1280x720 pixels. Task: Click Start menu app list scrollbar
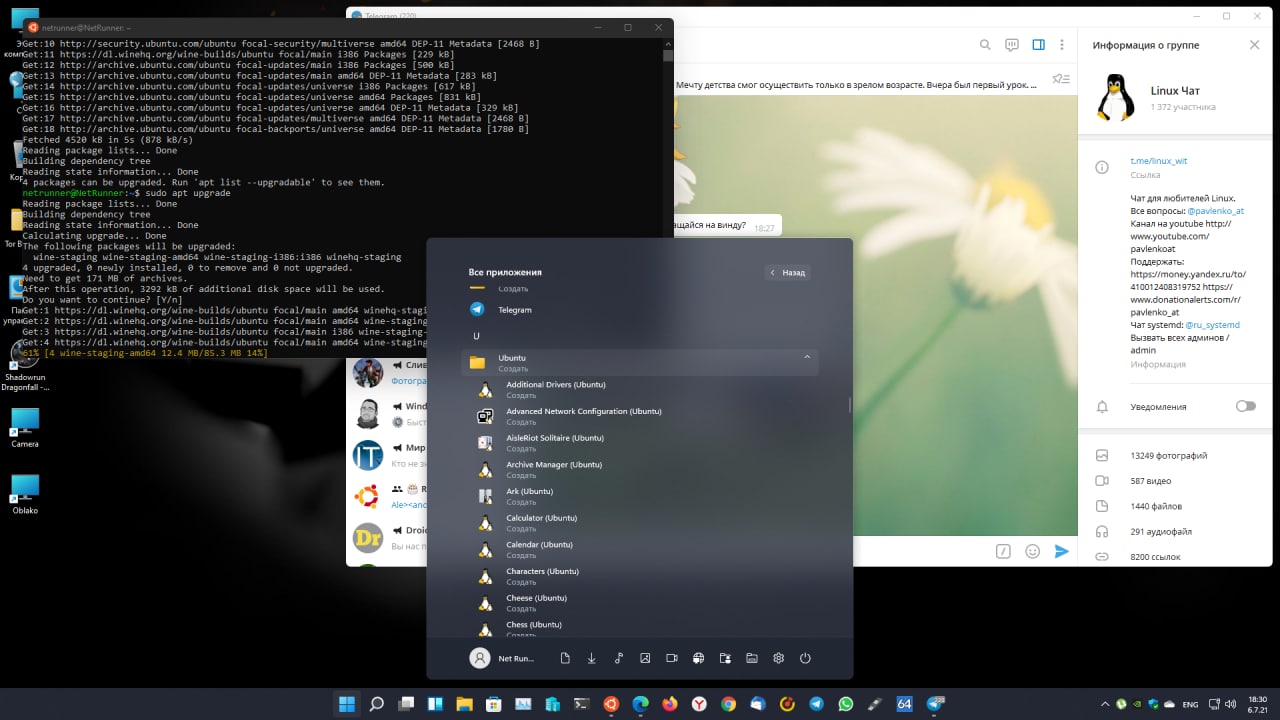pyautogui.click(x=850, y=405)
